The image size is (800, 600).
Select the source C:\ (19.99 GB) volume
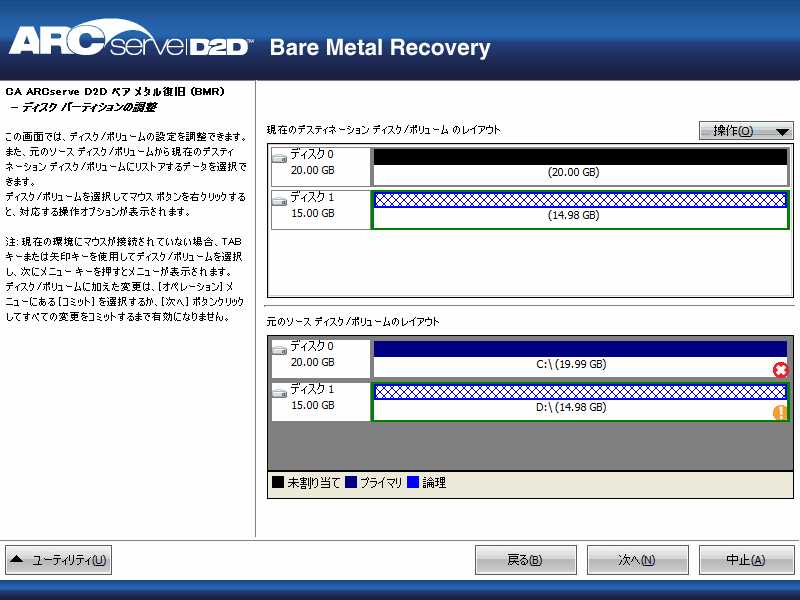[x=581, y=359]
